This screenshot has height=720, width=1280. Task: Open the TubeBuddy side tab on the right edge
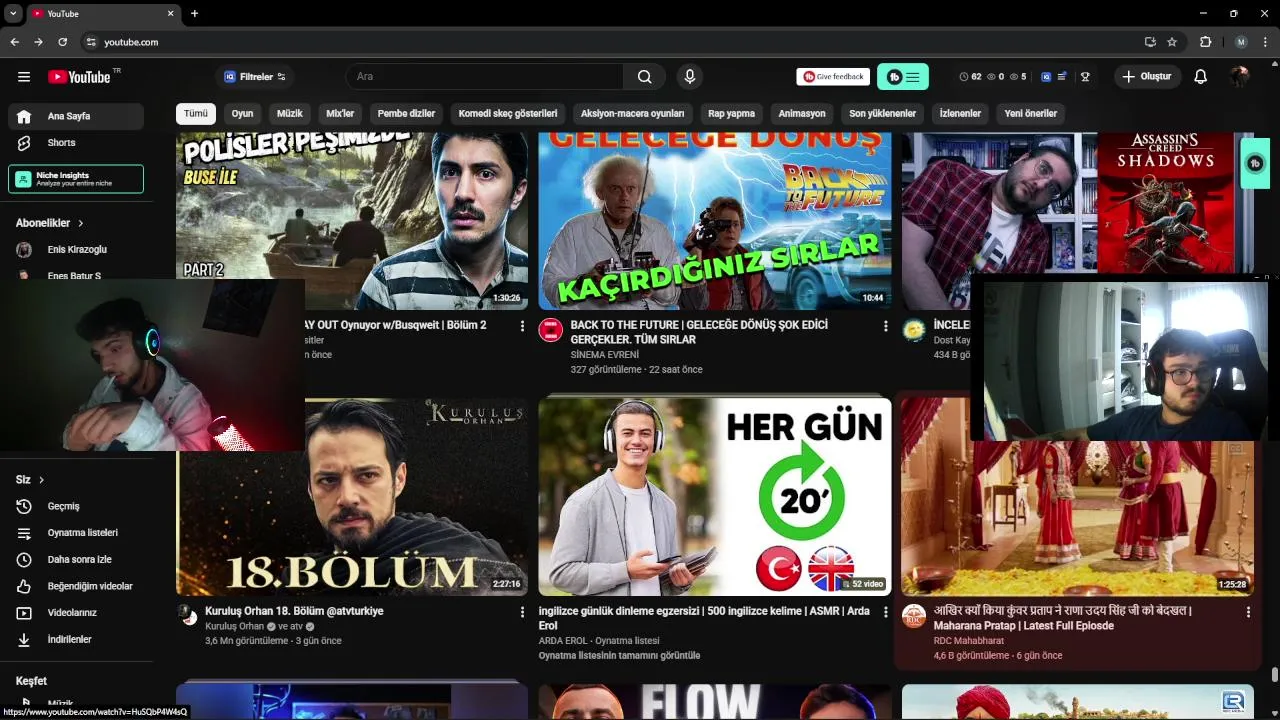[1255, 163]
